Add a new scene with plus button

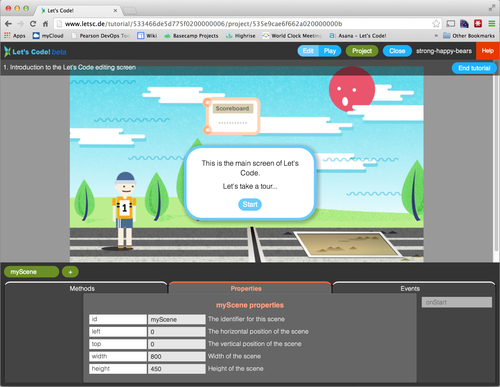tap(70, 272)
